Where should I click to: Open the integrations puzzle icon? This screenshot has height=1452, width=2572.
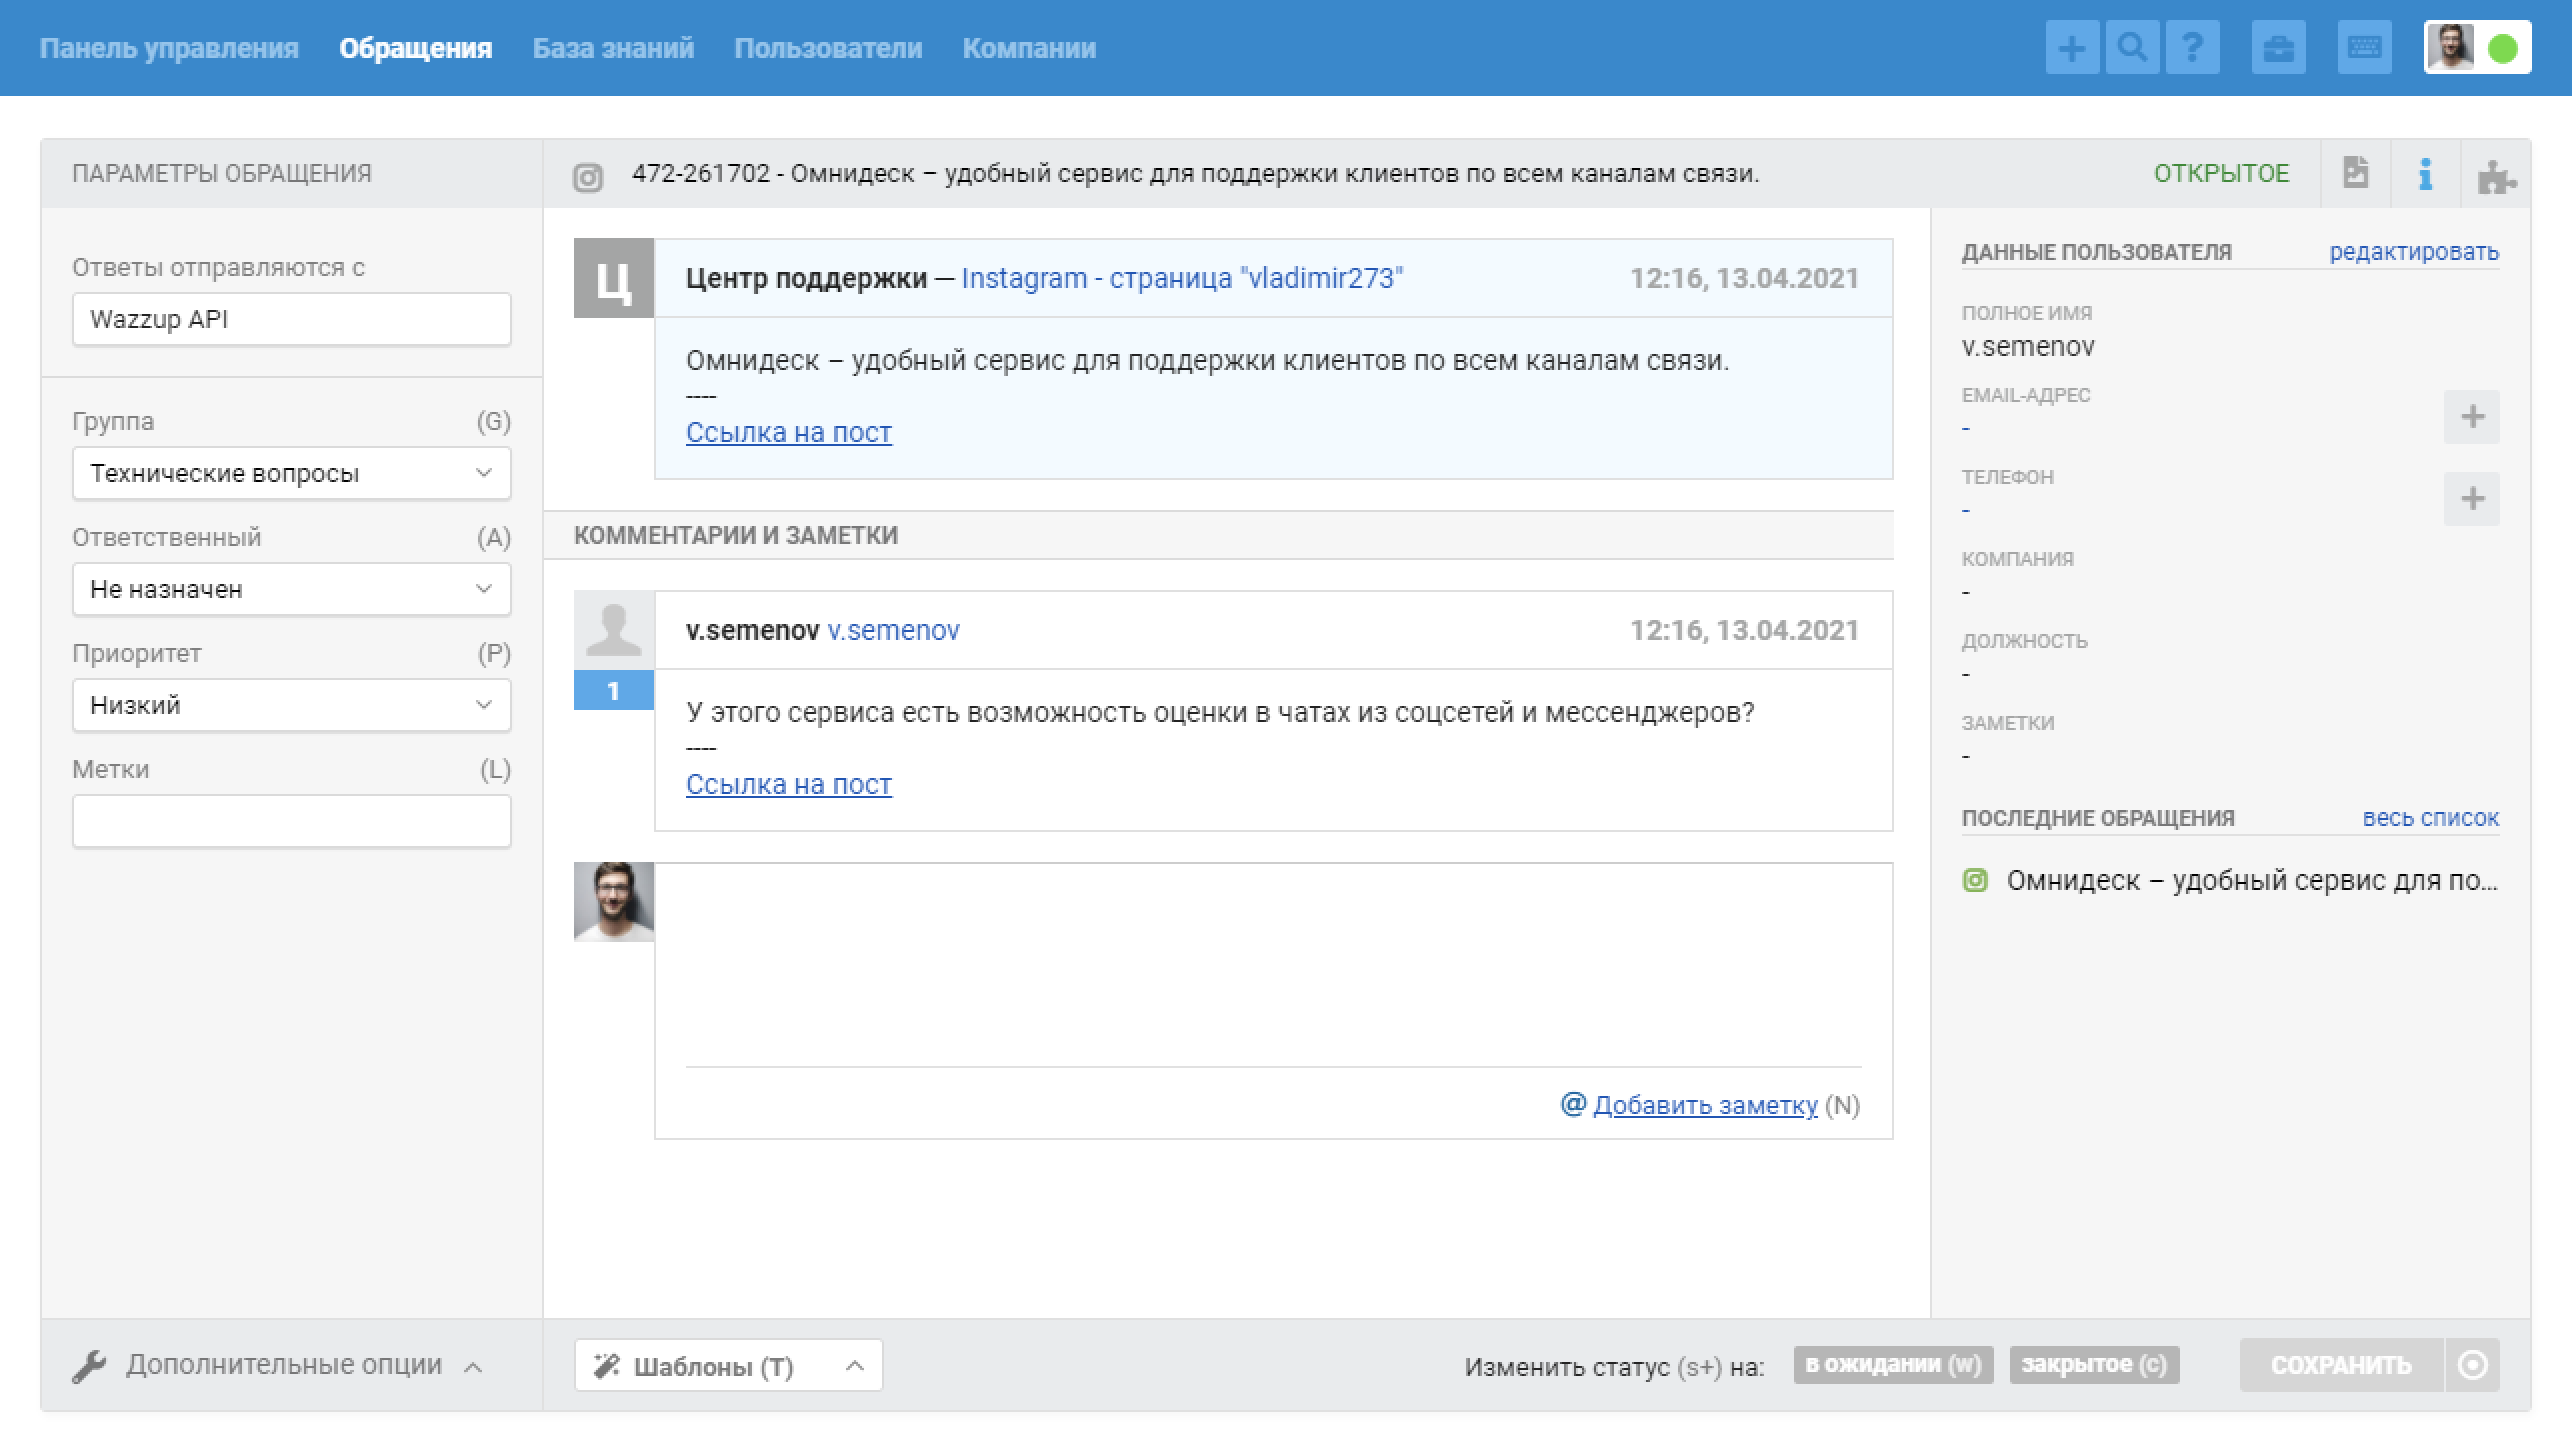coord(2497,177)
